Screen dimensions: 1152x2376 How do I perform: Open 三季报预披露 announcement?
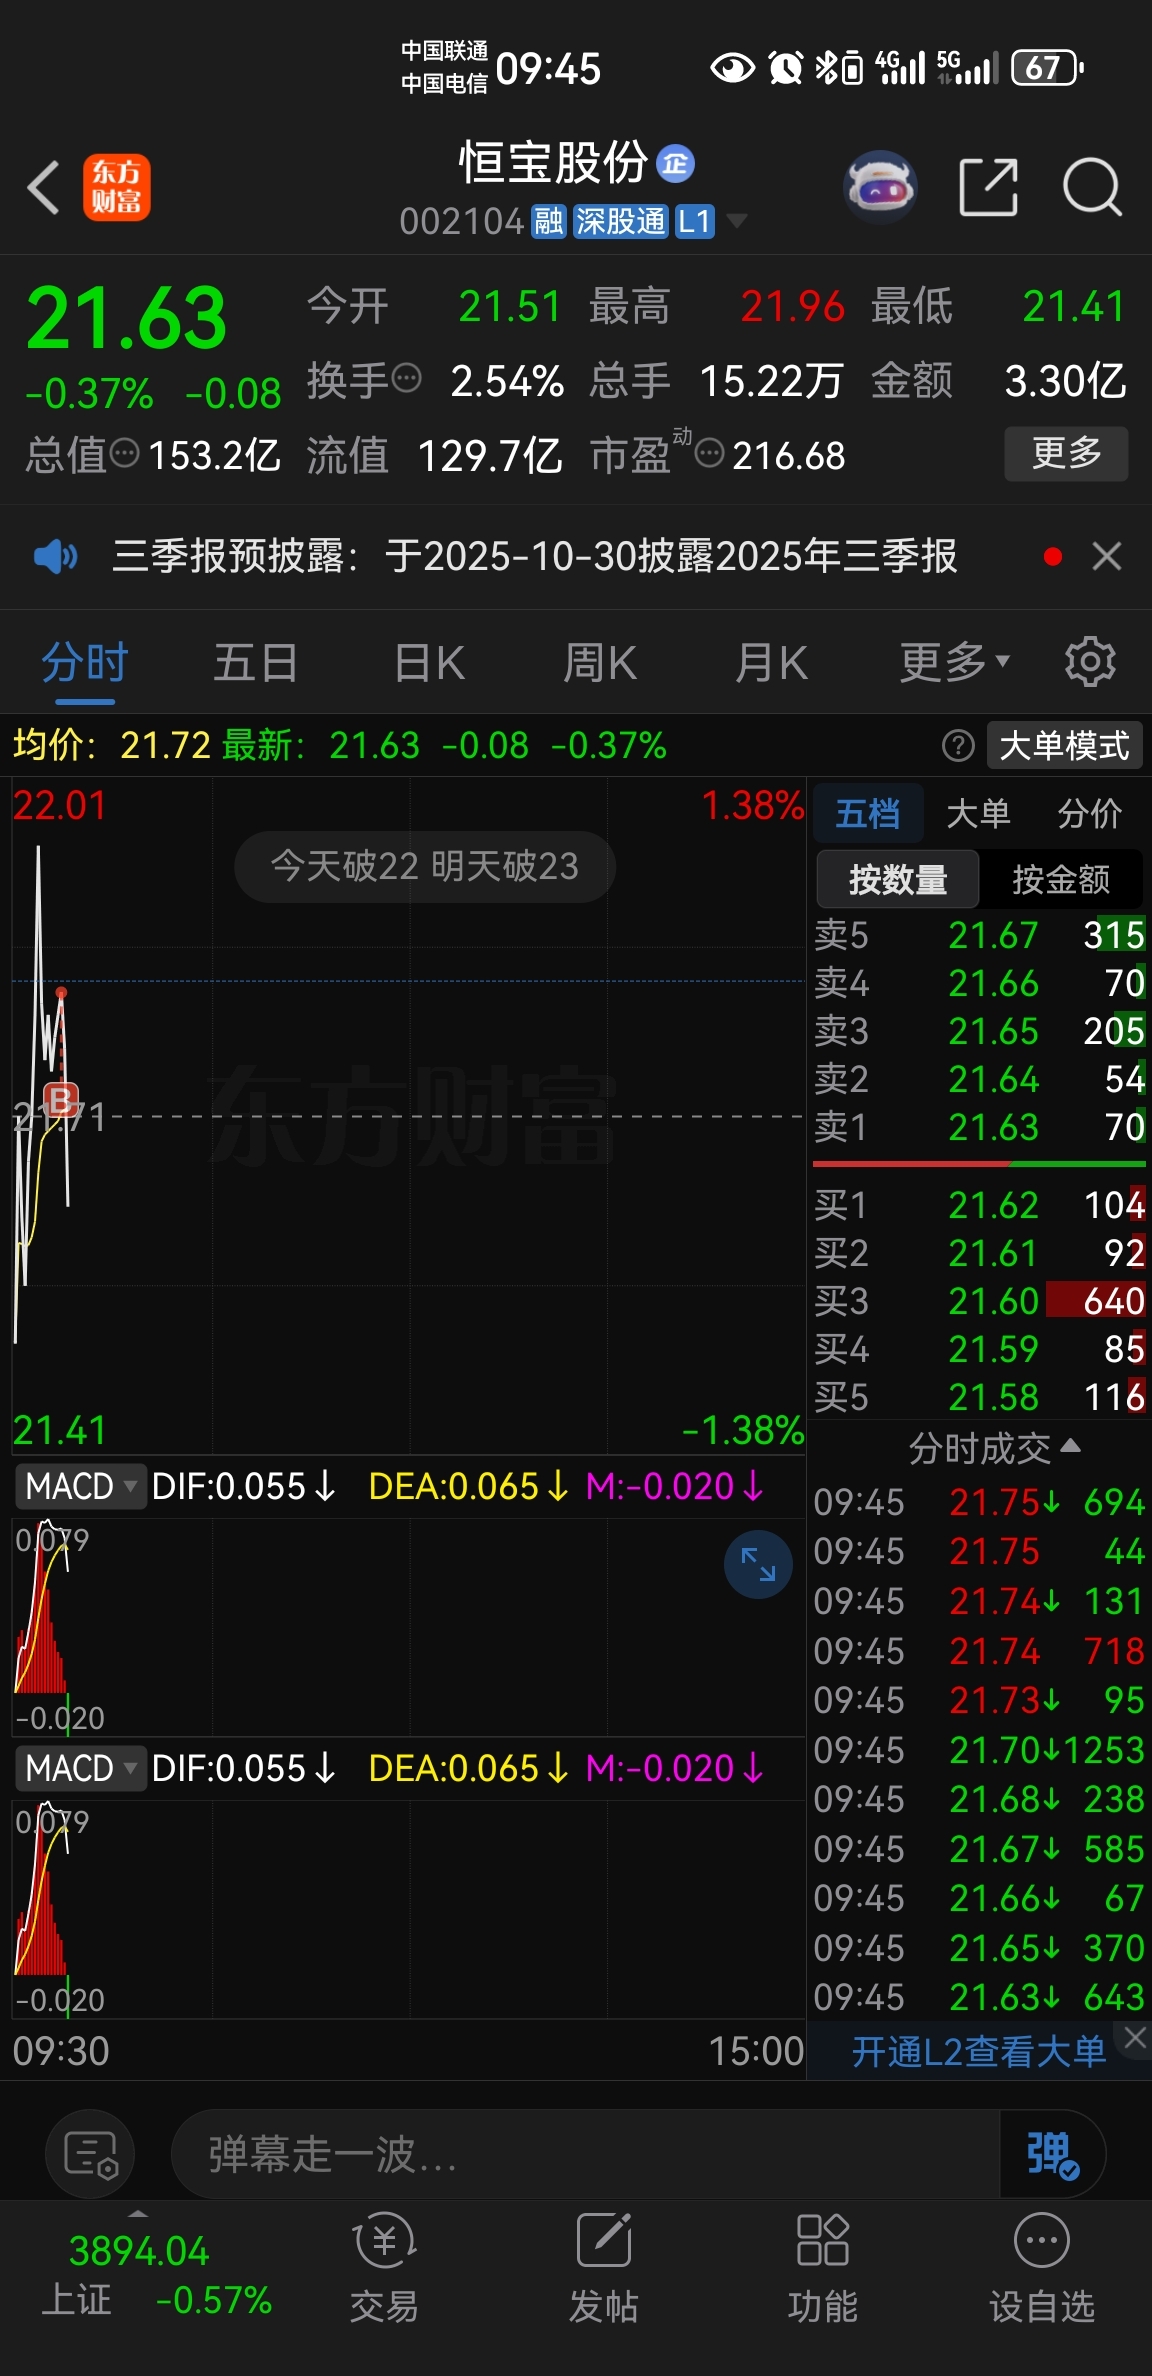tap(535, 556)
